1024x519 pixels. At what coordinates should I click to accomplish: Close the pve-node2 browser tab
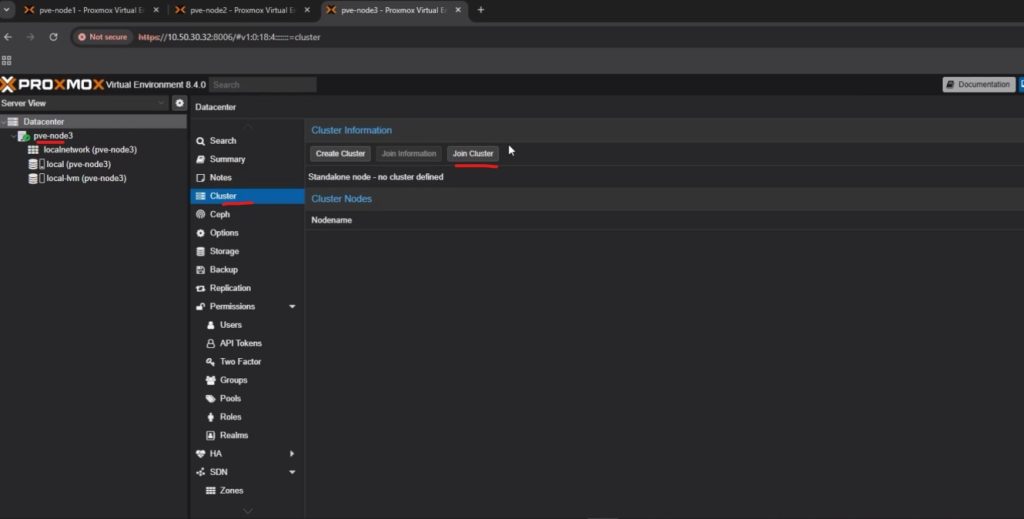[x=307, y=10]
